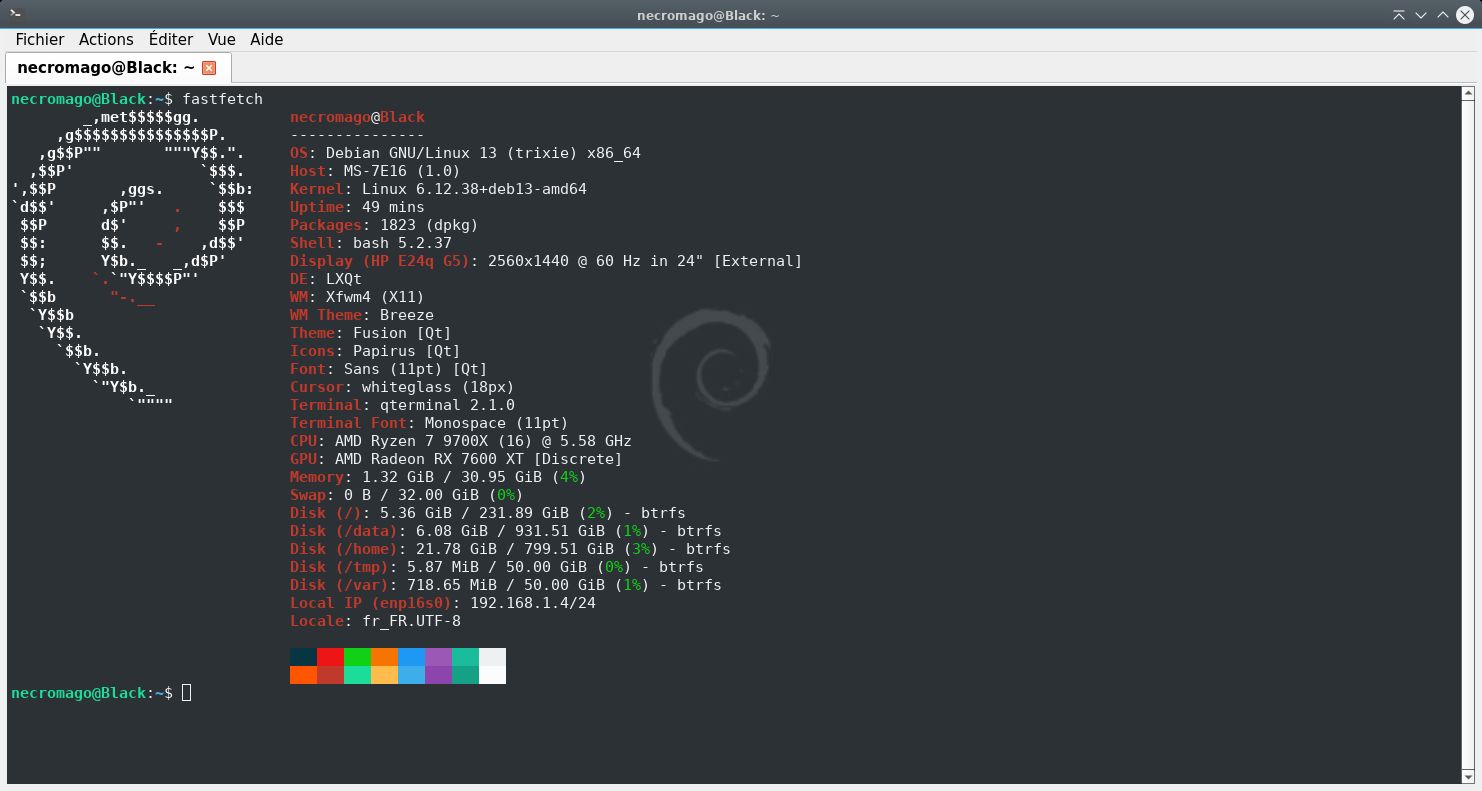Image resolution: width=1482 pixels, height=791 pixels.
Task: Click the 'Disk (/tmp)' label
Action: coord(339,567)
